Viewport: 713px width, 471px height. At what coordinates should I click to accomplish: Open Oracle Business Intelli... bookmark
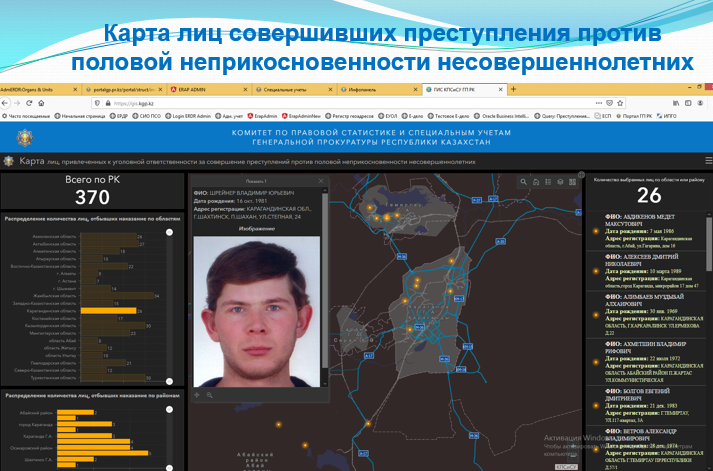tap(502, 116)
